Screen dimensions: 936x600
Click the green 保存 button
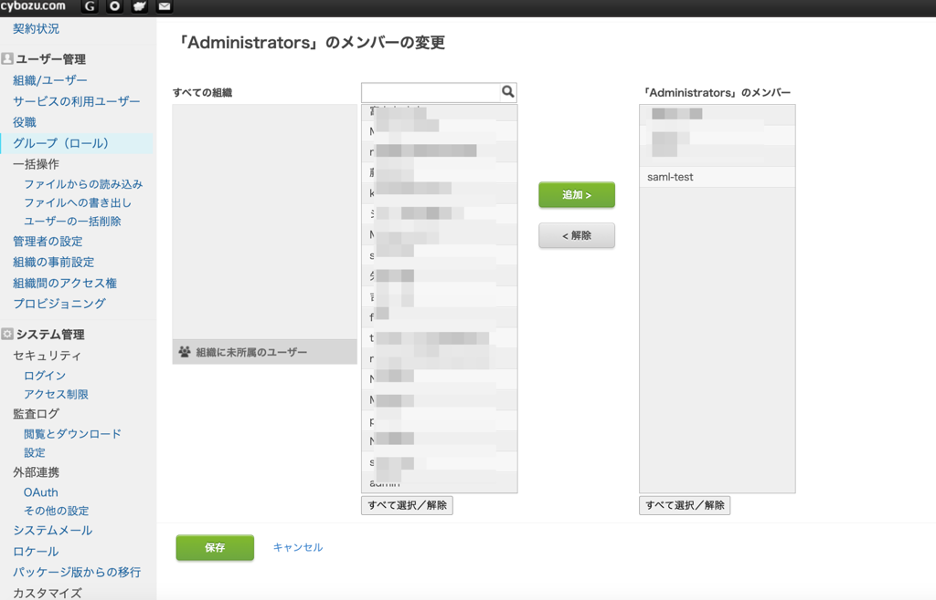(215, 548)
